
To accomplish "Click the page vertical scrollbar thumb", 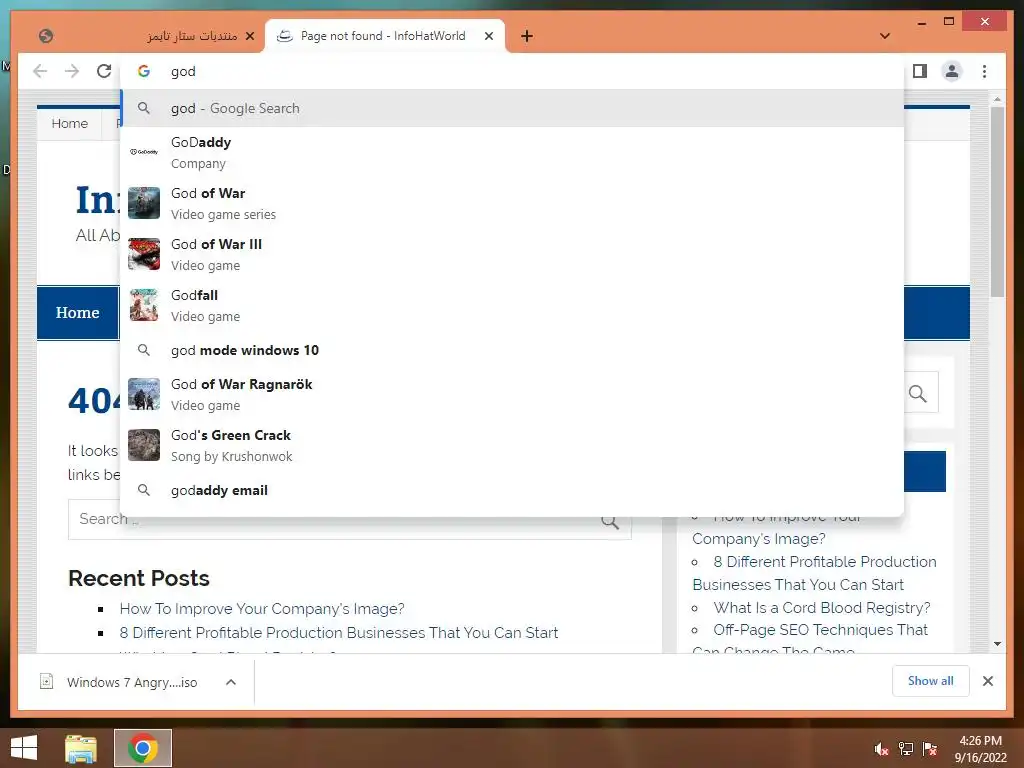I will pyautogui.click(x=997, y=201).
